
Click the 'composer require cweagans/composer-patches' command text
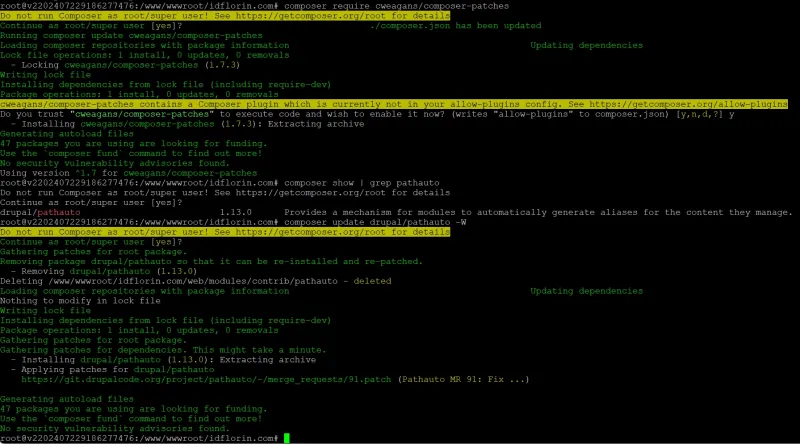pos(396,6)
